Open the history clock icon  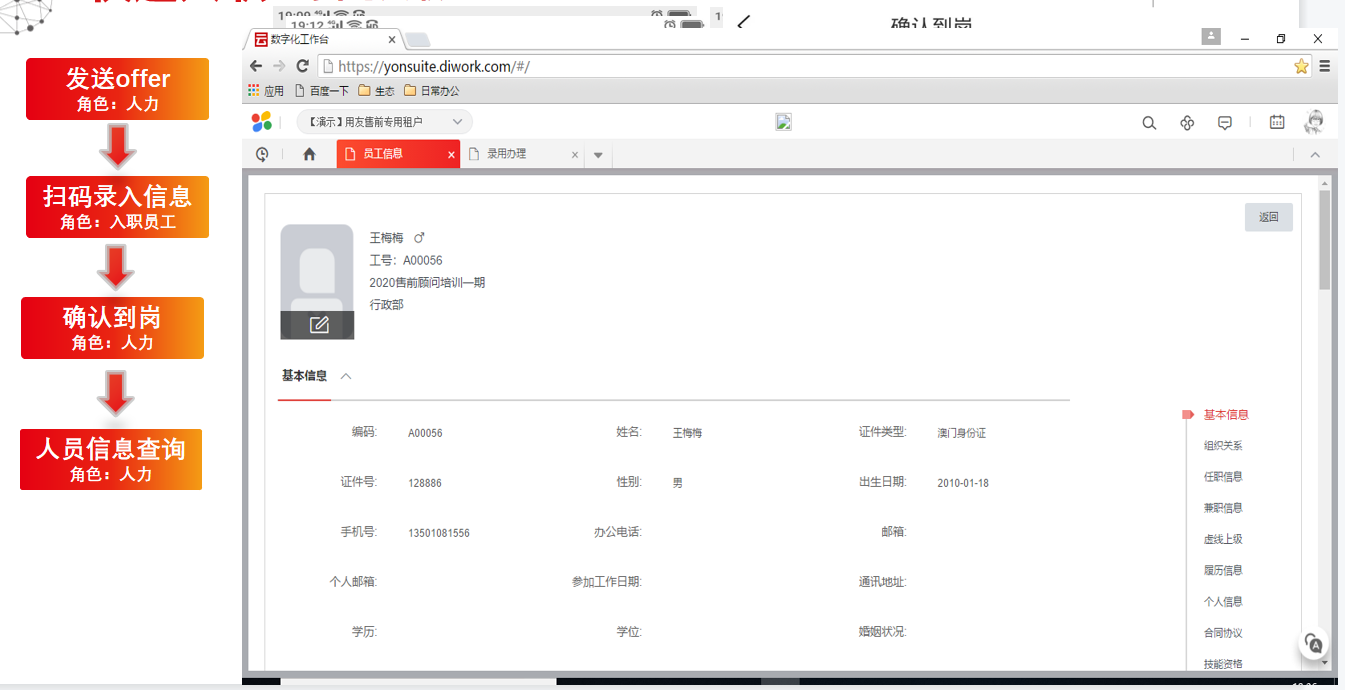(x=262, y=154)
